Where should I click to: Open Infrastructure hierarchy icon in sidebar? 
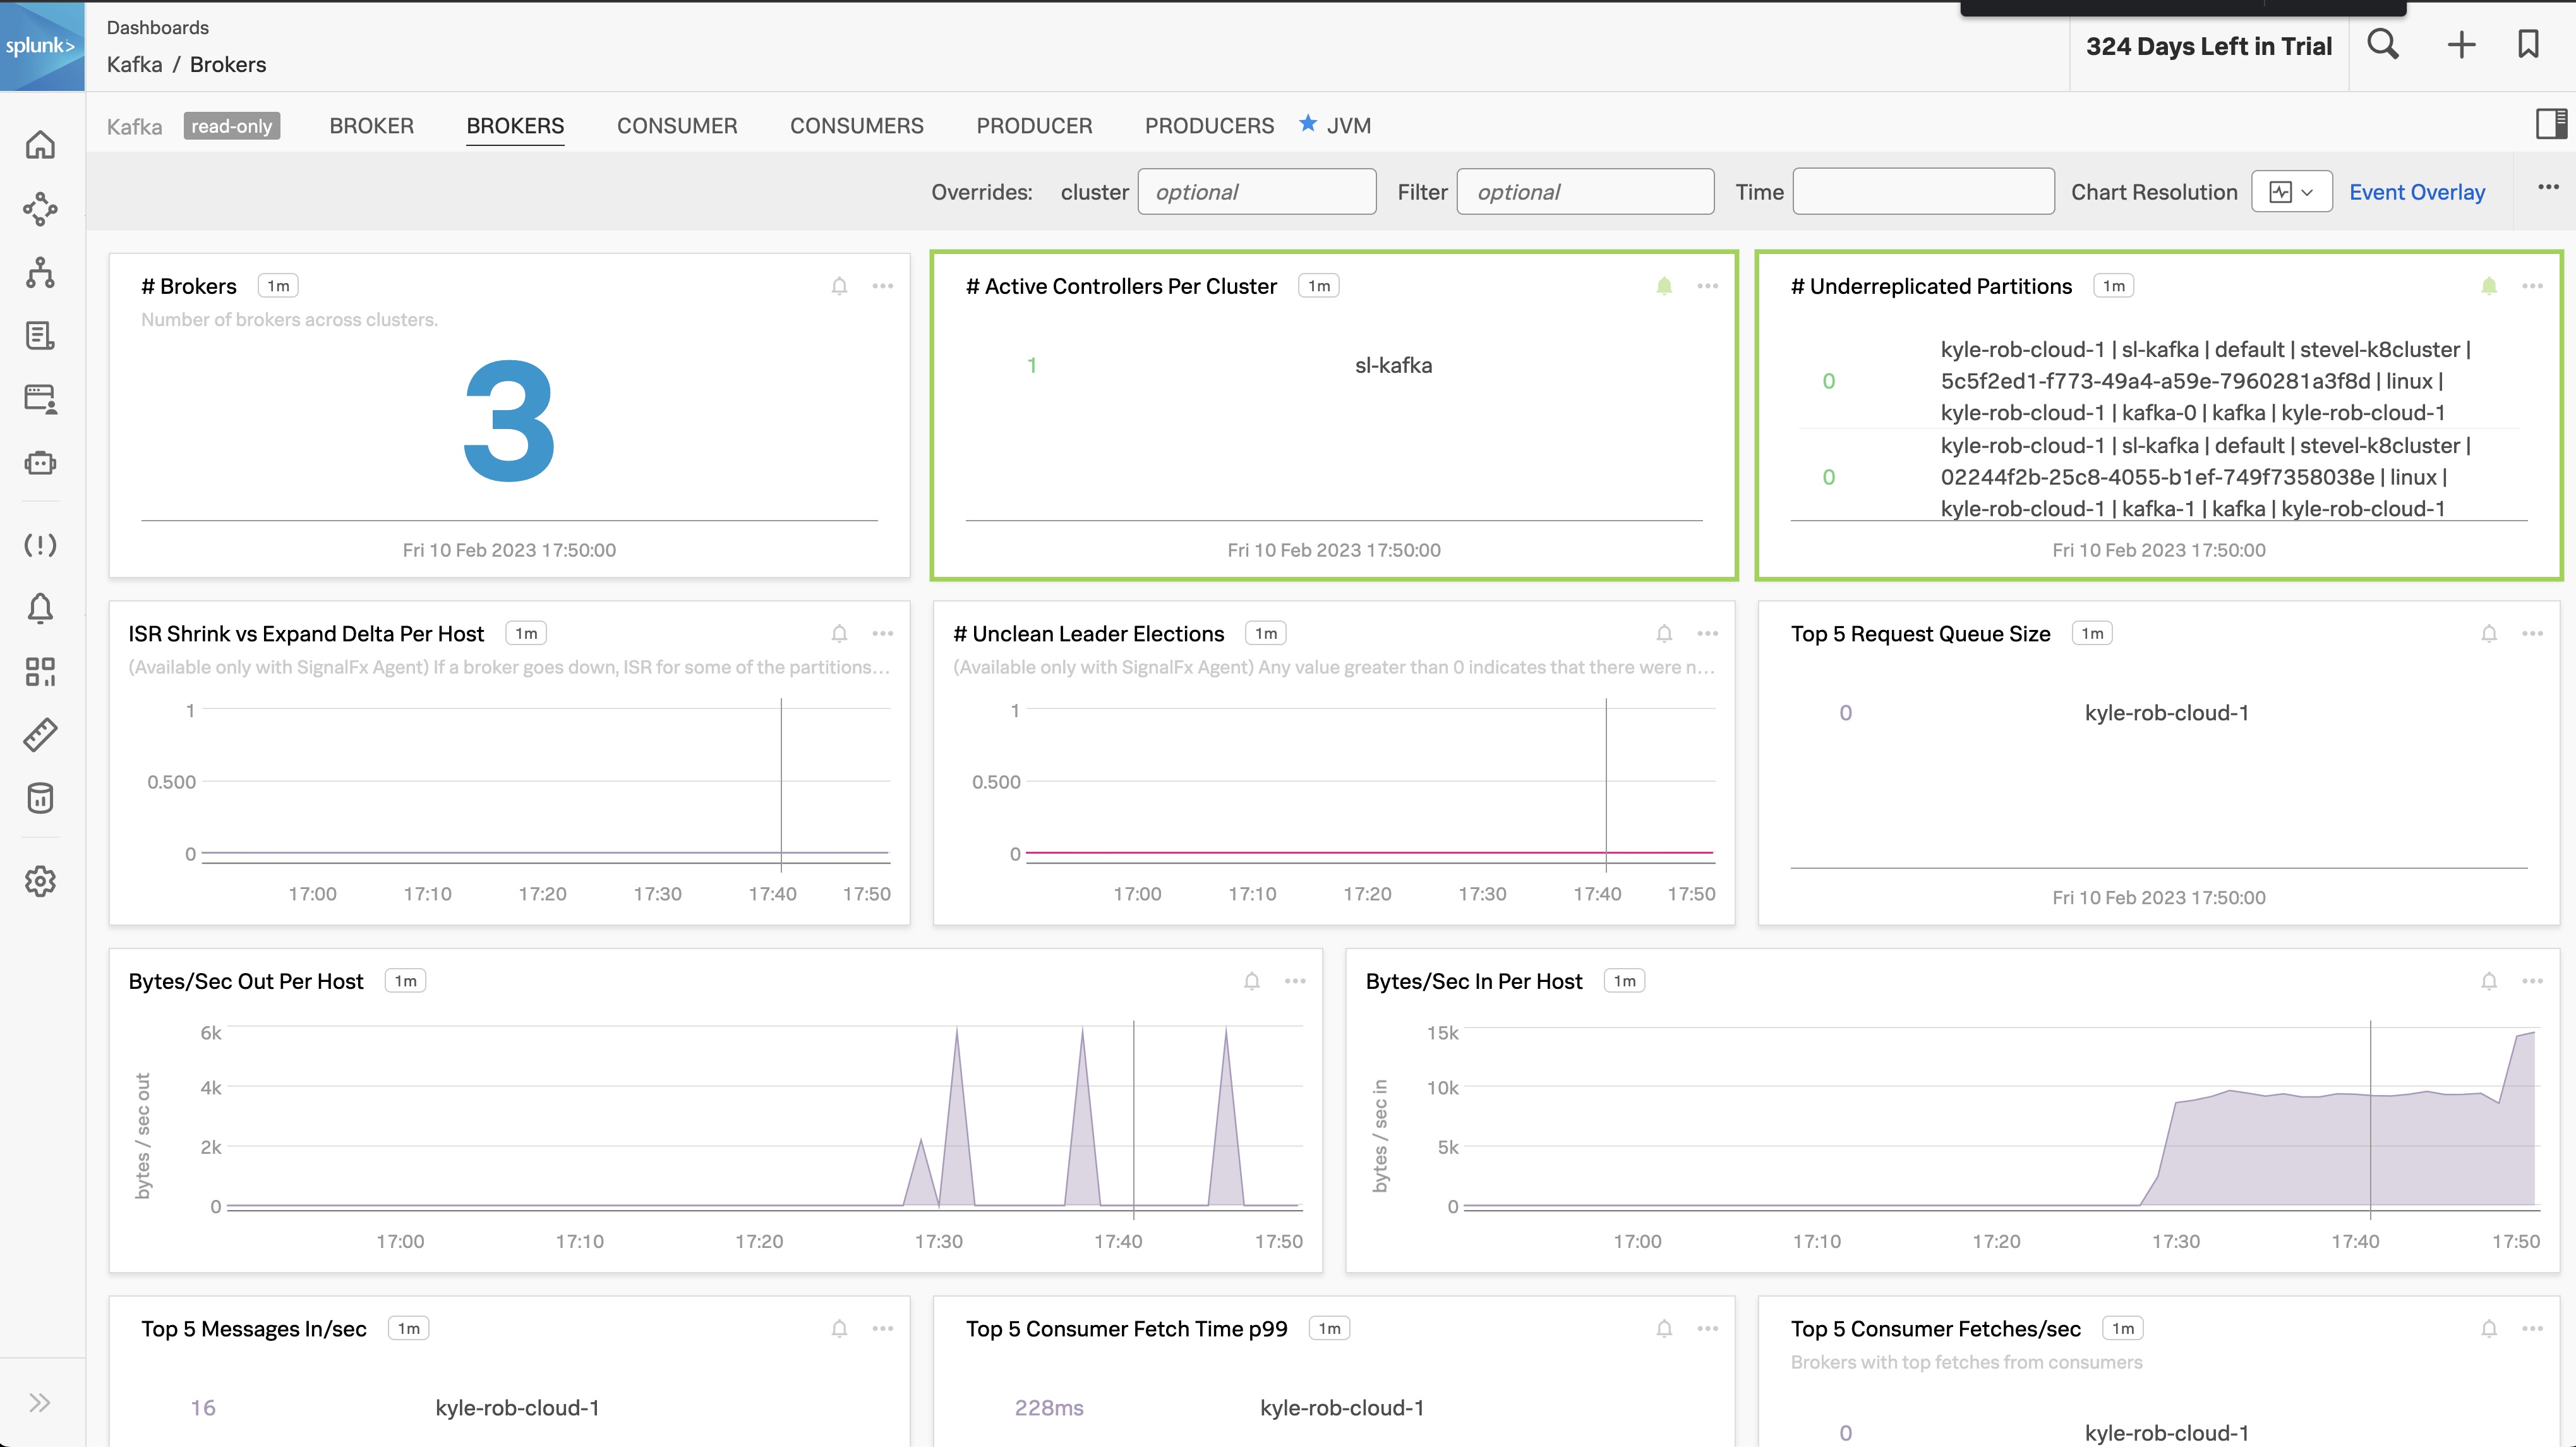tap(40, 272)
